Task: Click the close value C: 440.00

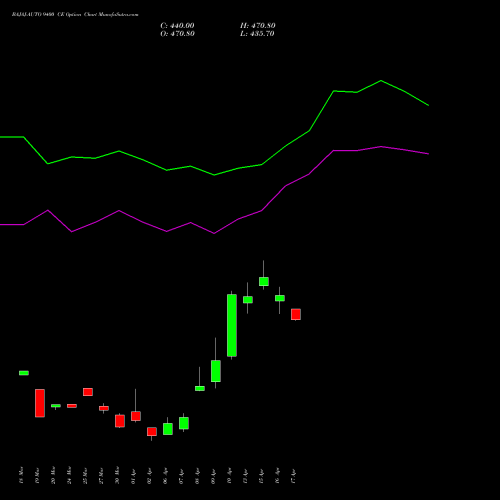Action: (177, 26)
